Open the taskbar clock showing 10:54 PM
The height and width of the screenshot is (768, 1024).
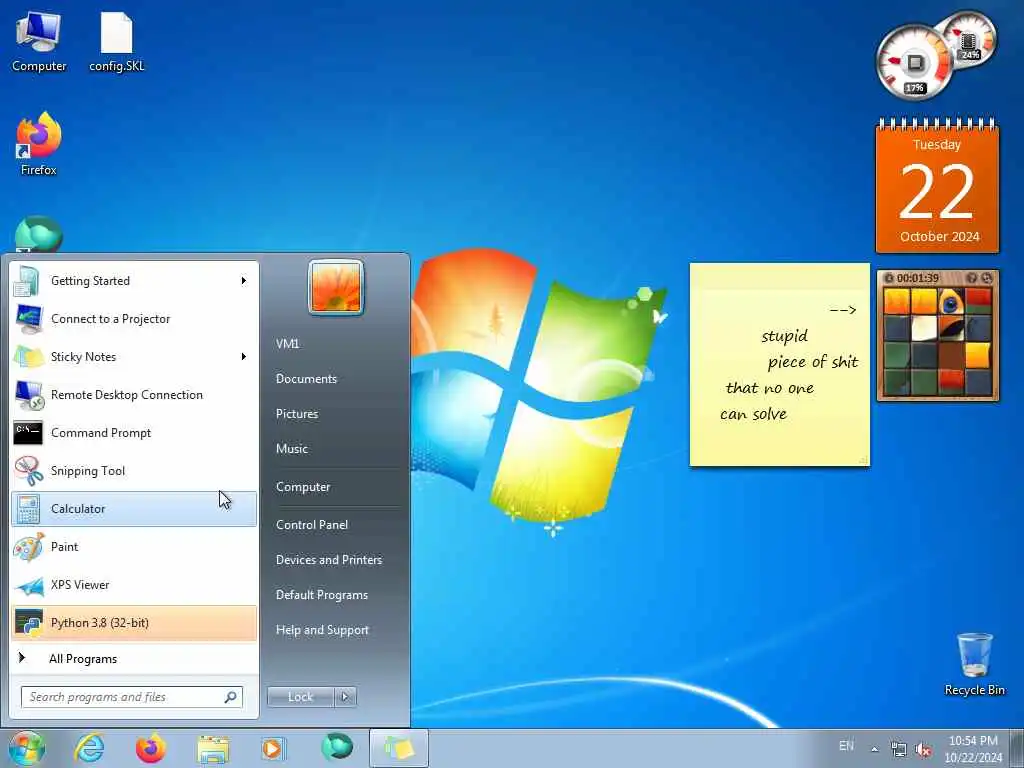tap(973, 749)
